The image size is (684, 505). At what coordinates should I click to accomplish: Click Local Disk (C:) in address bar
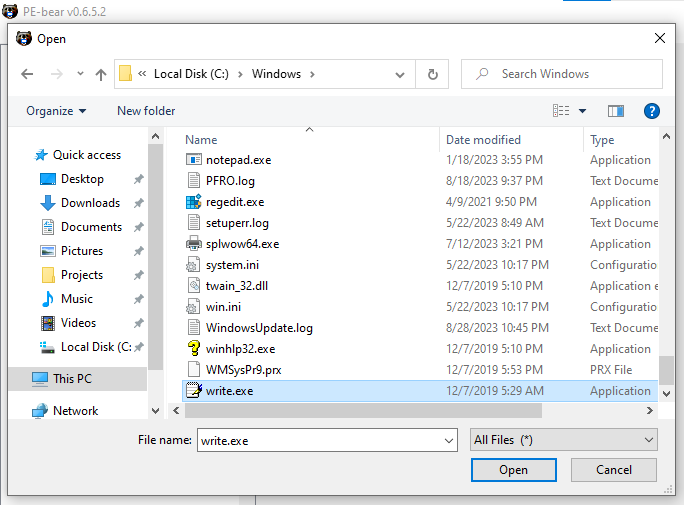tap(191, 74)
